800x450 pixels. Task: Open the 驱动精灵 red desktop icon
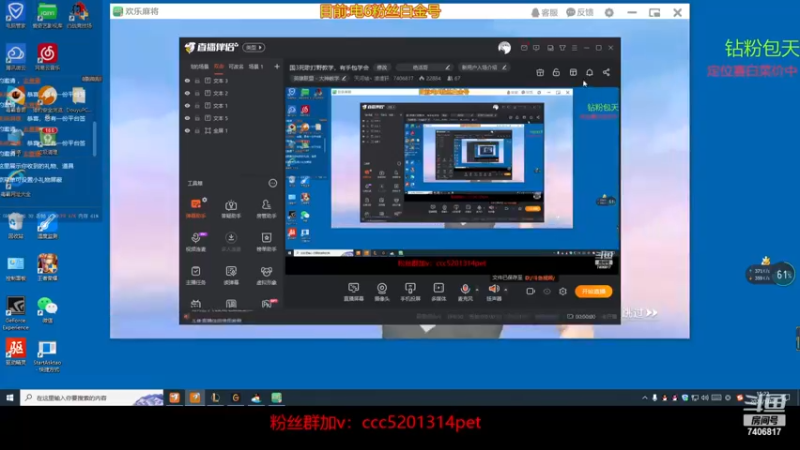(x=15, y=352)
